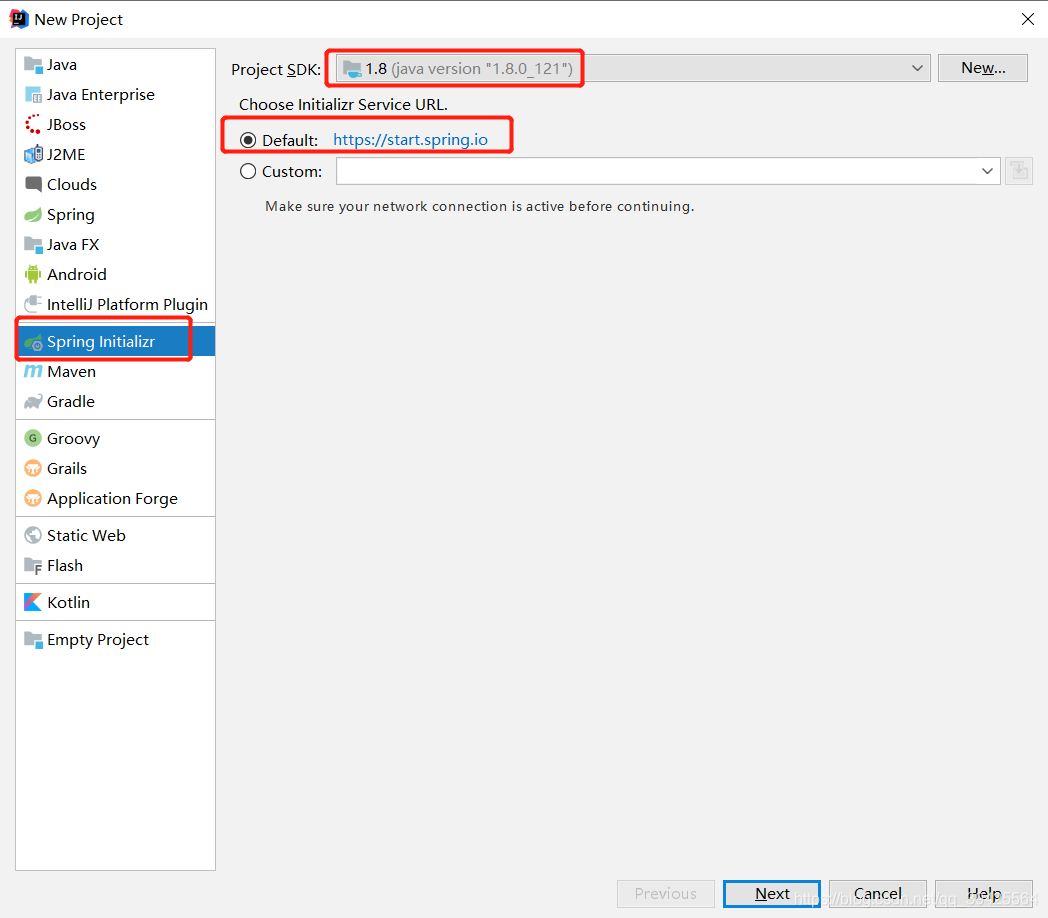Image resolution: width=1048 pixels, height=918 pixels.
Task: Select the Application Forge list entry
Action: coord(116,498)
